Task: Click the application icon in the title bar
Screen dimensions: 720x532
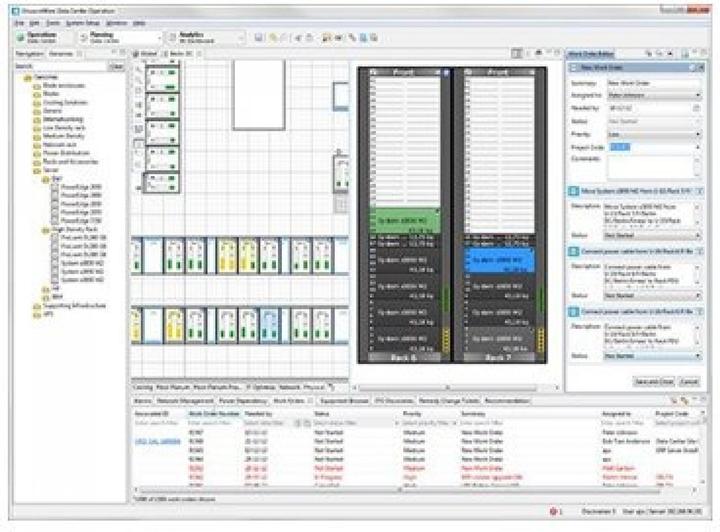Action: pyautogui.click(x=15, y=11)
